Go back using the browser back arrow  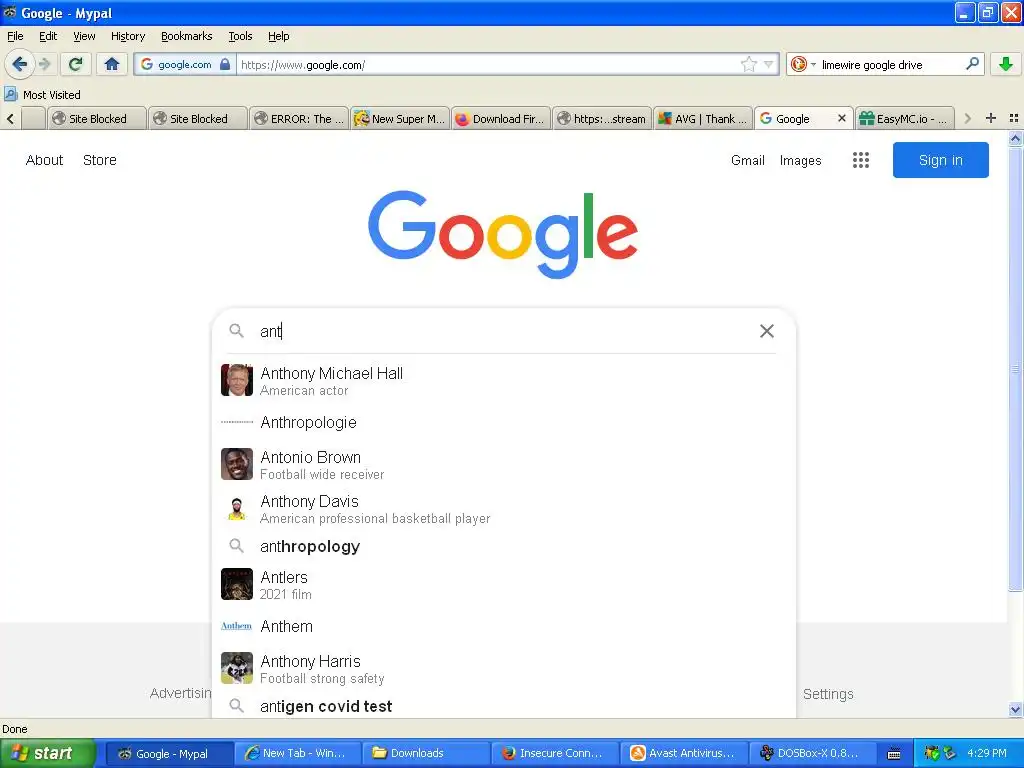[19, 64]
